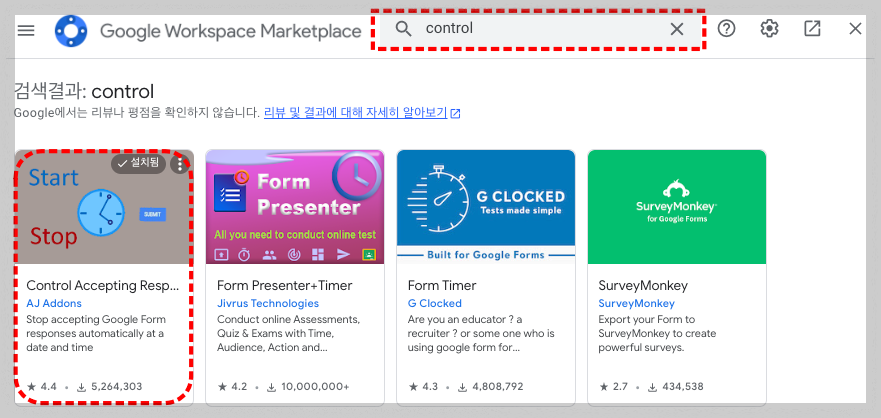Viewport: 881px width, 418px height.
Task: Click the 4,808,792 download count
Action: click(491, 387)
